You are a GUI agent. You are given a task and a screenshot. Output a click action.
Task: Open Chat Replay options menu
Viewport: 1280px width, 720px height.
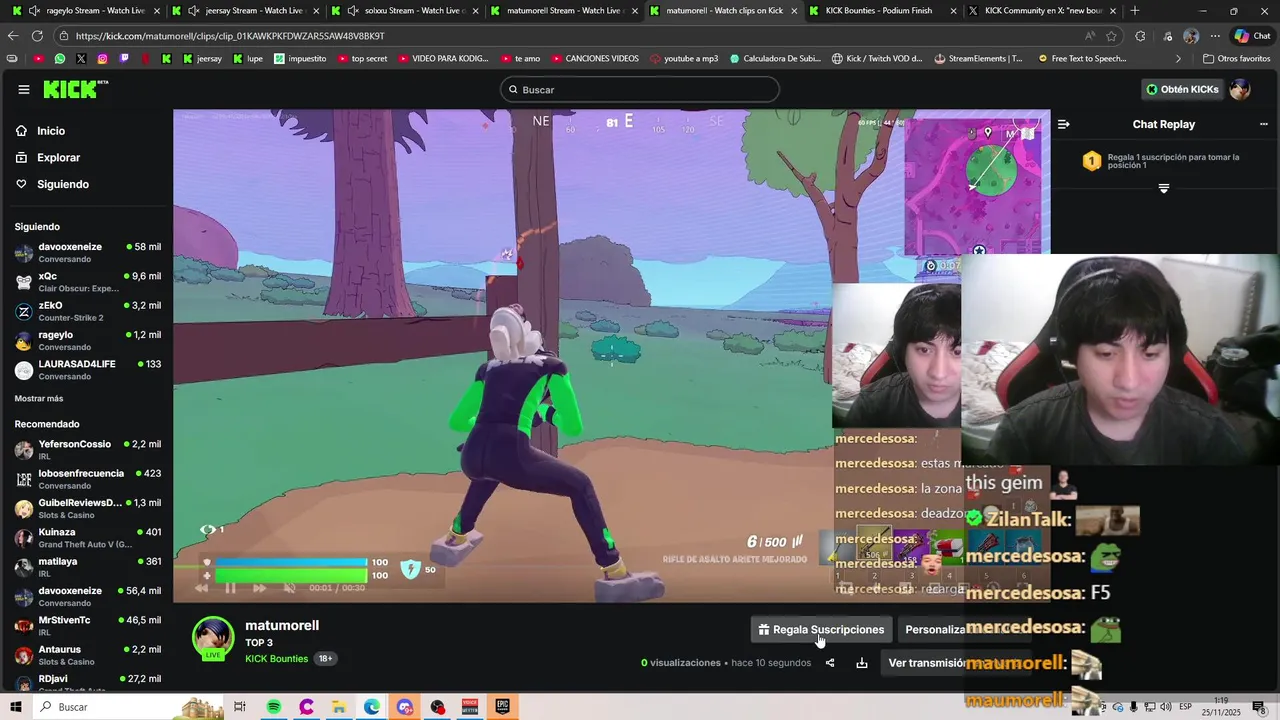click(1263, 124)
